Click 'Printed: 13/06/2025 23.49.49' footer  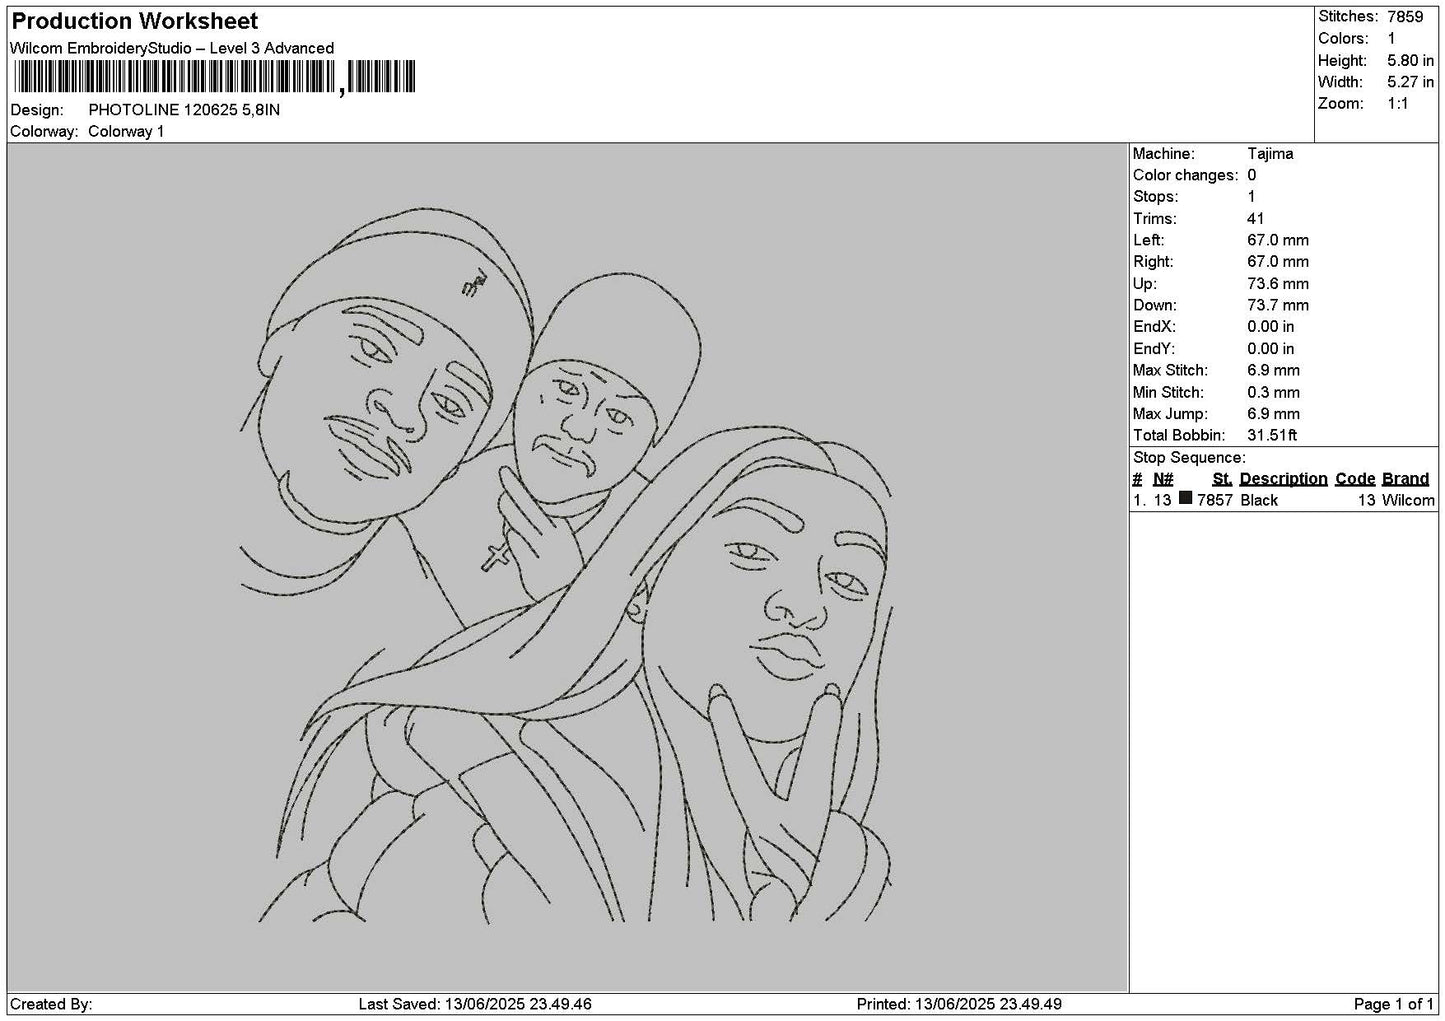(x=959, y=1004)
